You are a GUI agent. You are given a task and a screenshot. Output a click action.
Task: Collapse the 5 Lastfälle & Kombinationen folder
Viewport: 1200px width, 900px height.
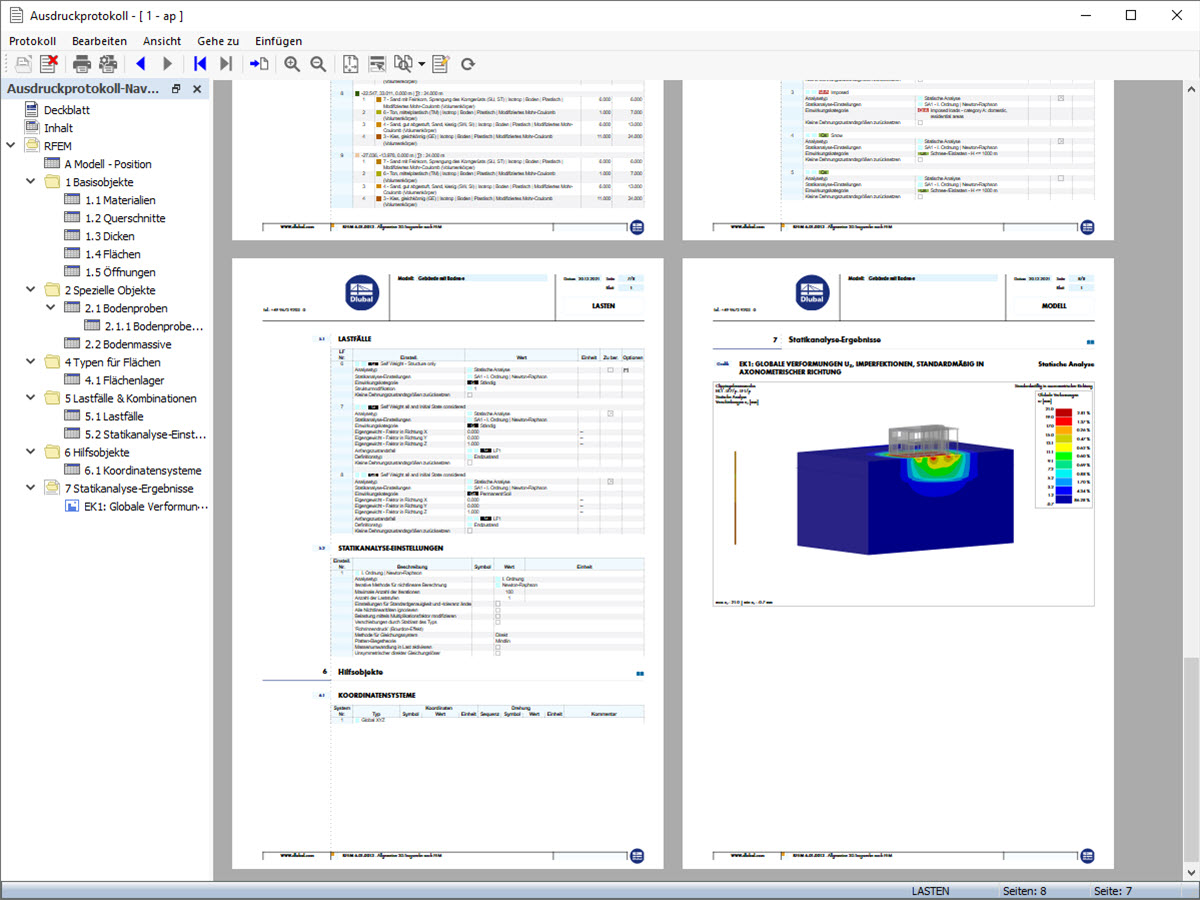tap(32, 398)
